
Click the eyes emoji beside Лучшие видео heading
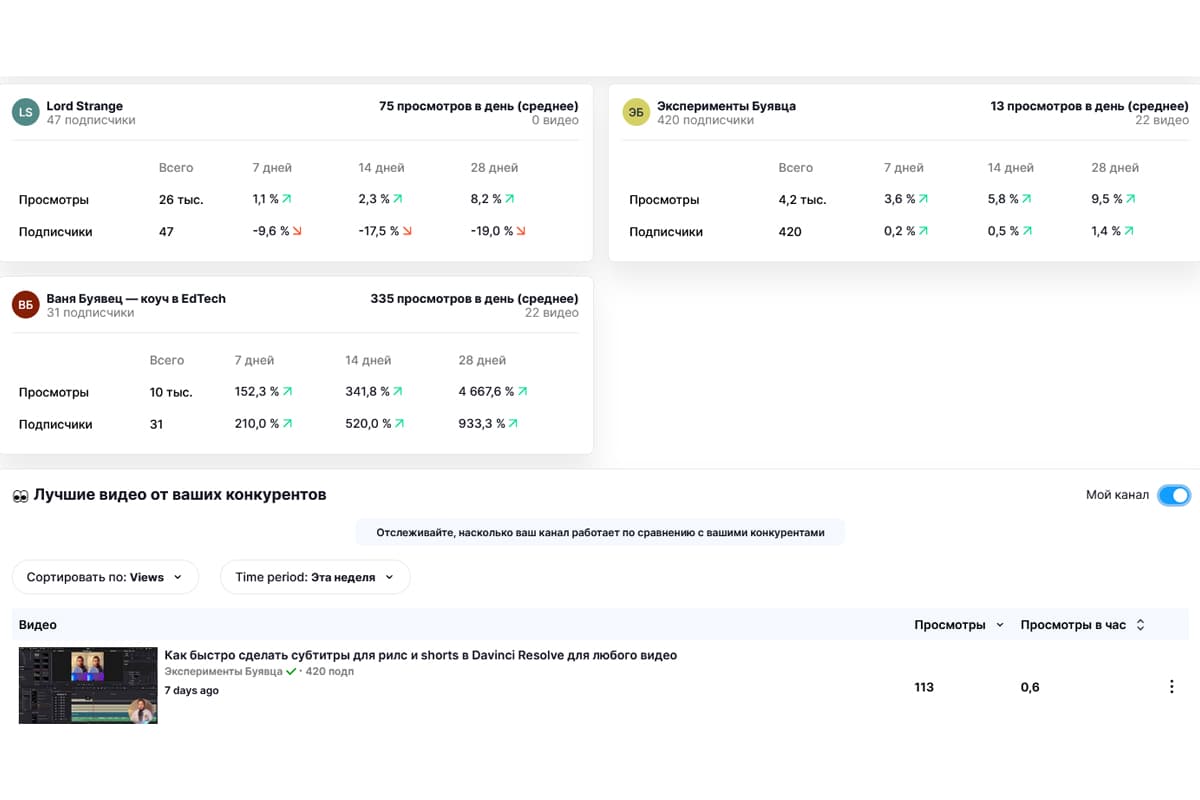click(x=20, y=495)
